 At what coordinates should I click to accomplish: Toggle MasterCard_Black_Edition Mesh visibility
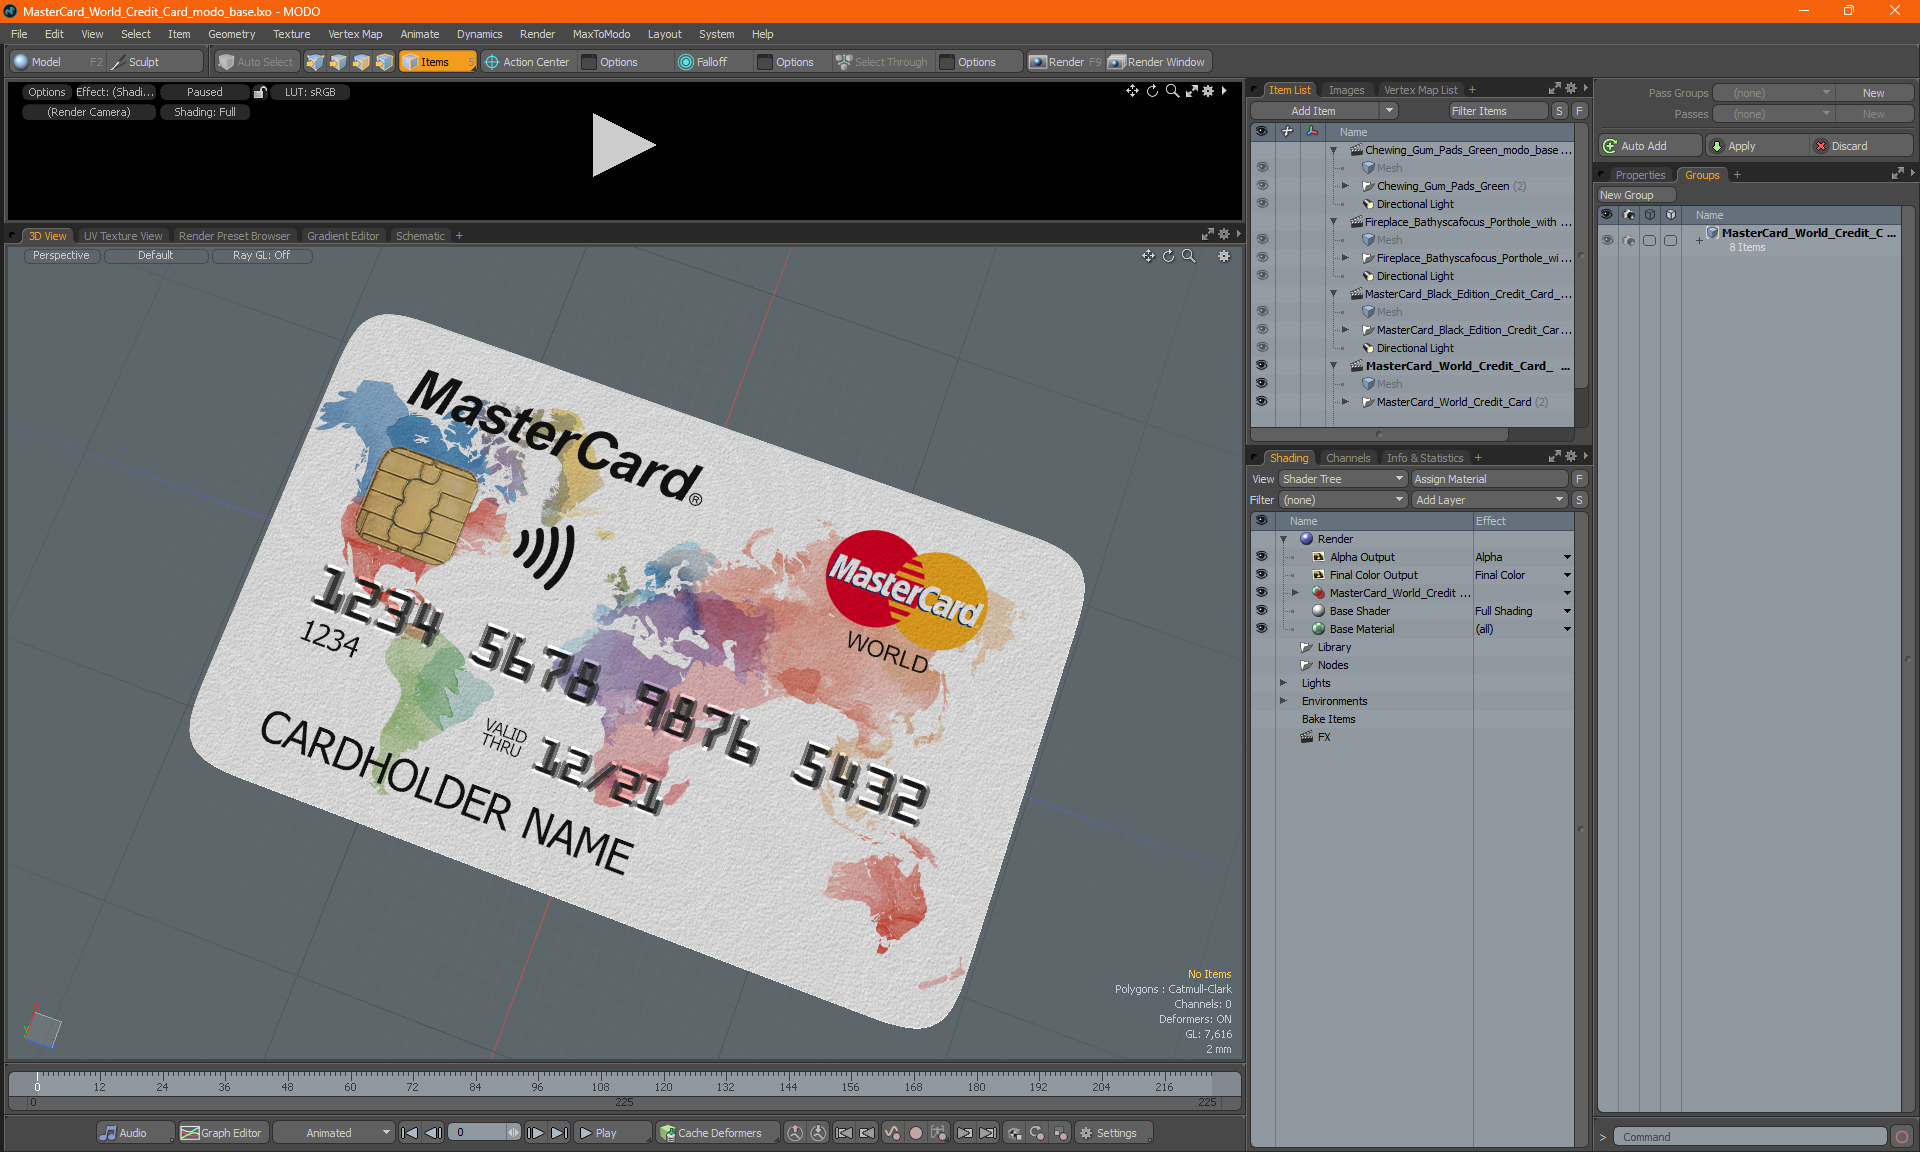[1261, 312]
